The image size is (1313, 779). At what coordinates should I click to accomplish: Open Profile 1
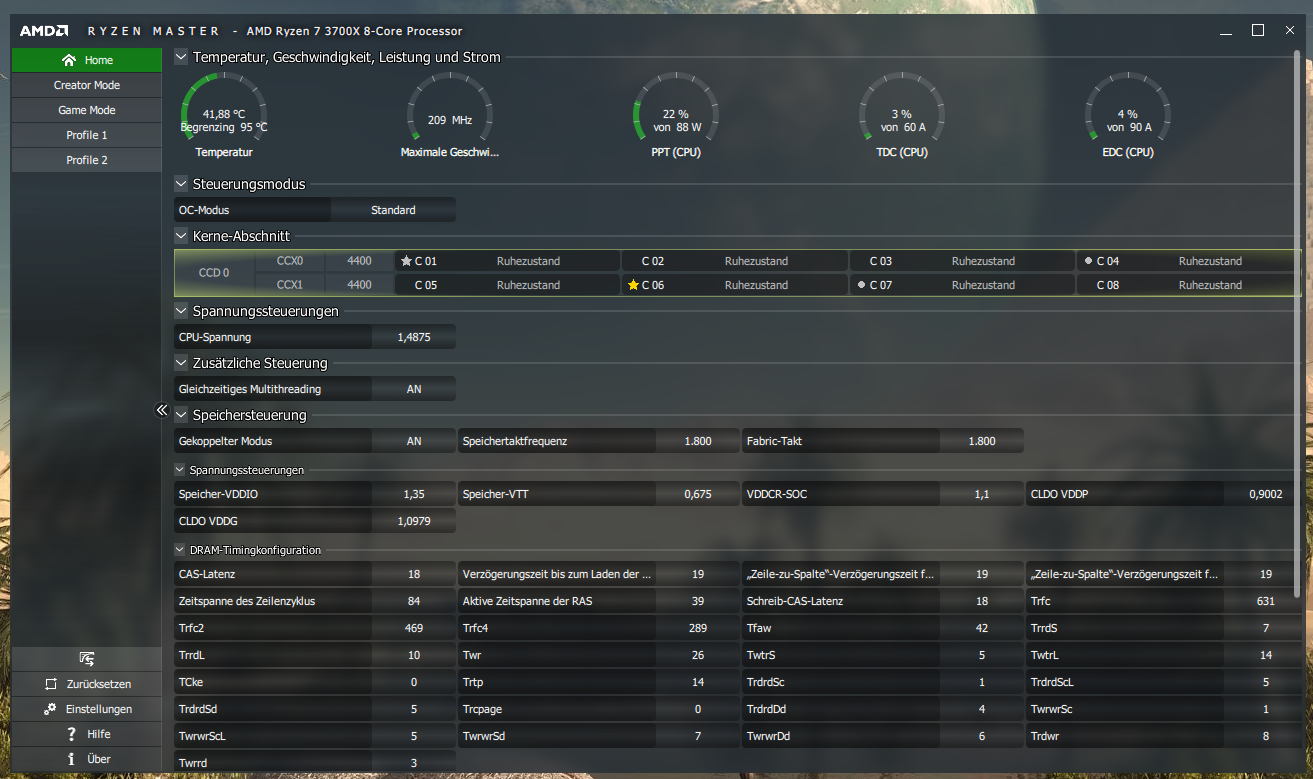pos(87,135)
